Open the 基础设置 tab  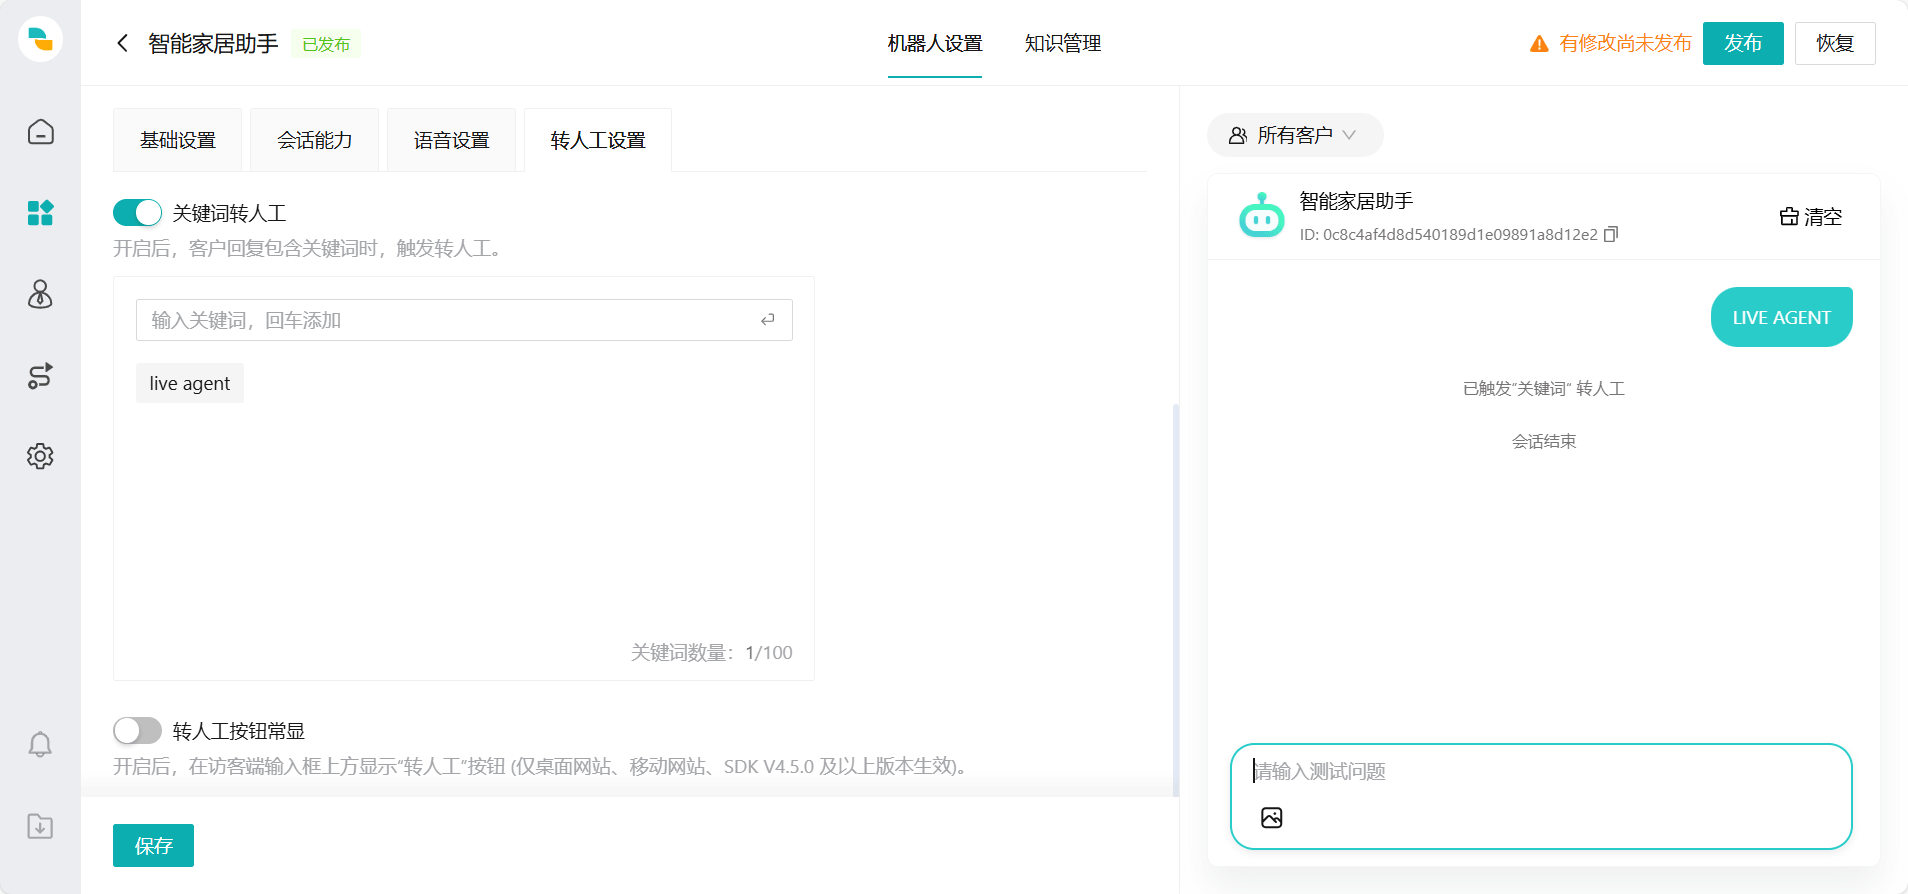pyautogui.click(x=178, y=140)
